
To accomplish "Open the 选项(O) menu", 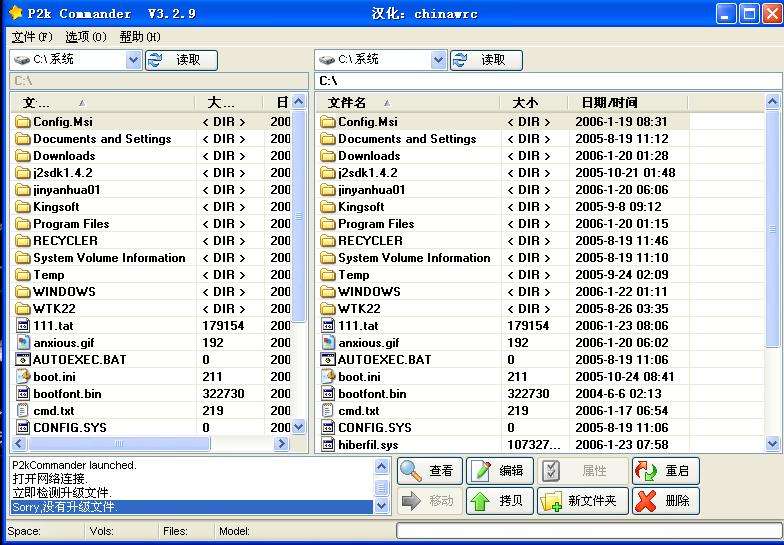I will click(x=85, y=37).
